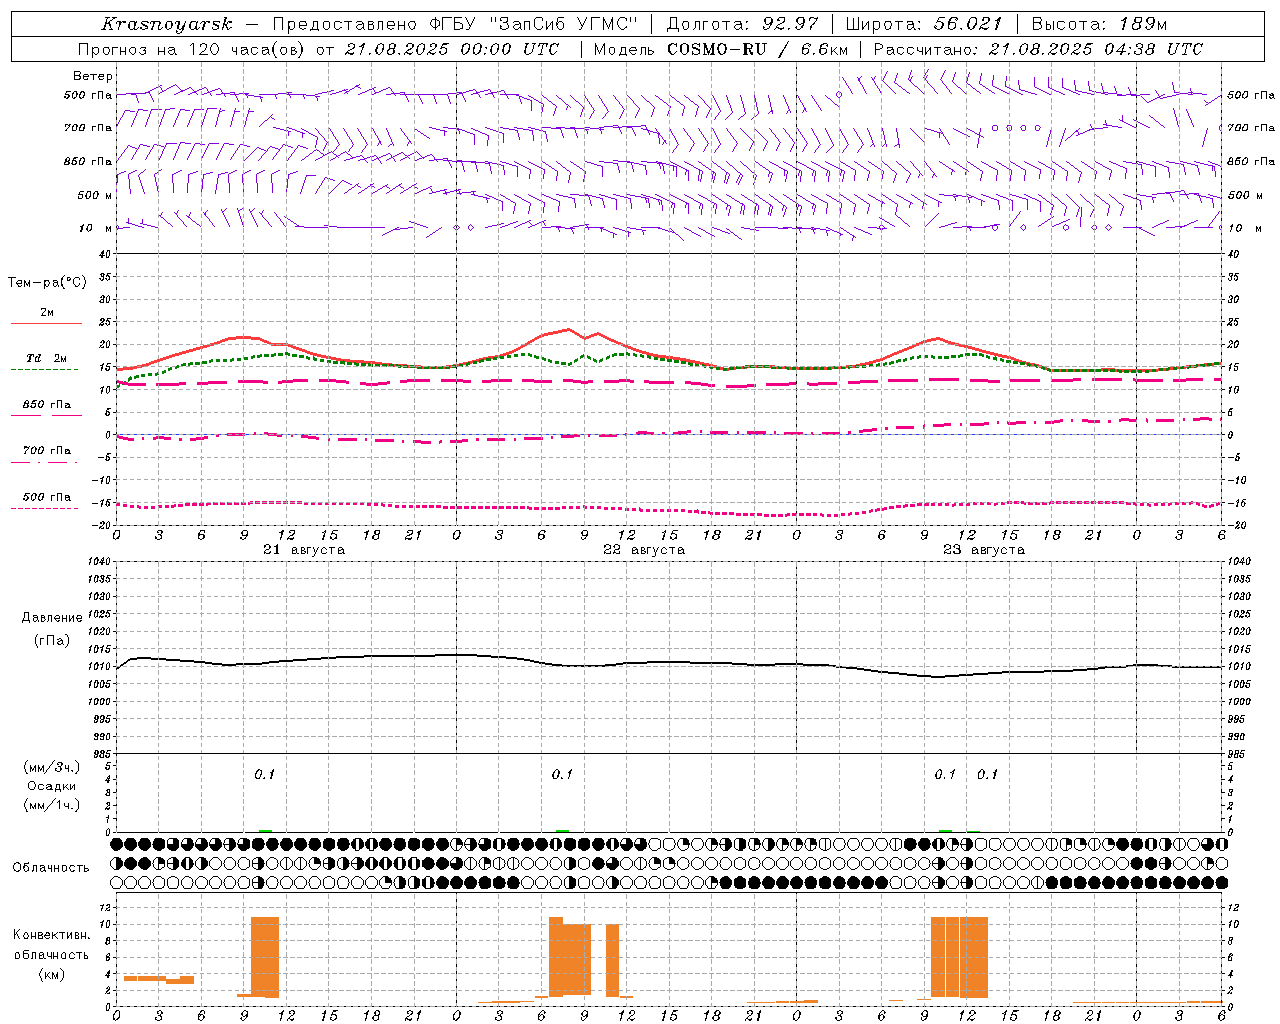Click the red '2м' temperature legend line
The width and height of the screenshot is (1280, 1024).
tap(46, 323)
